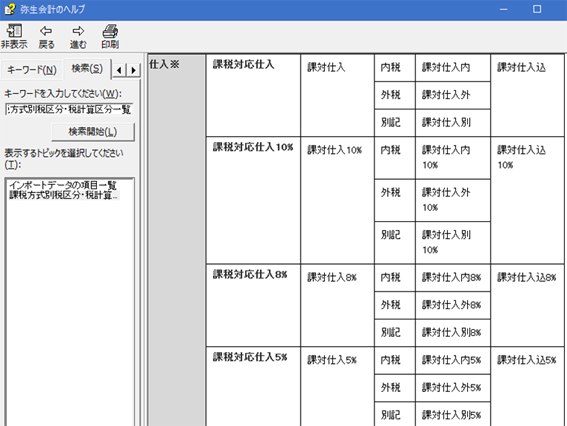Screen dimensions: 567x426
Task: Go back with the 戻る arrow
Action: (x=46, y=36)
